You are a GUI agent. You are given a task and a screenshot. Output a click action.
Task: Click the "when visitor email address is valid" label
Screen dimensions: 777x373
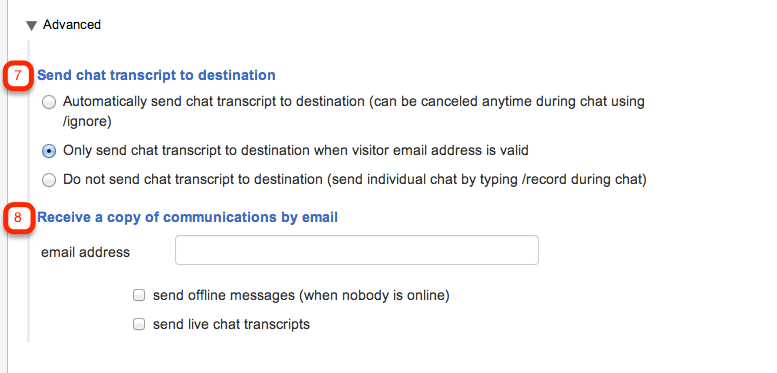coord(417,150)
